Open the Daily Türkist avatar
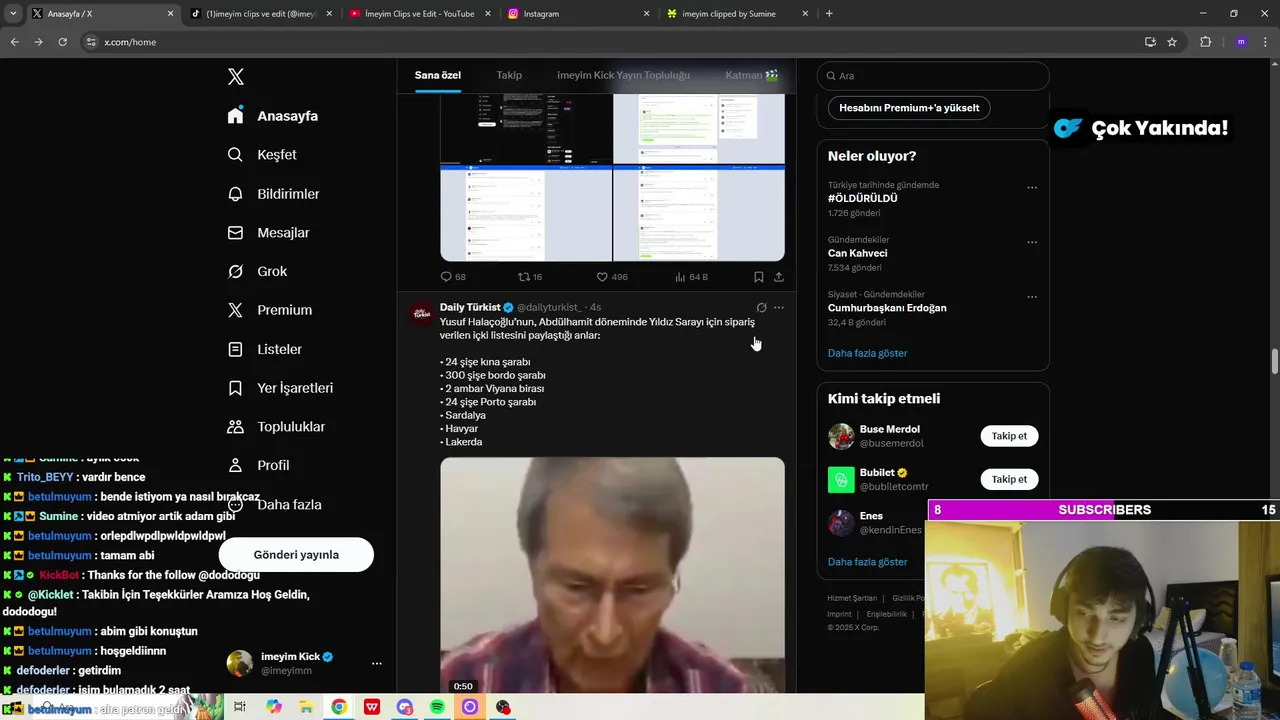This screenshot has width=1280, height=720. (421, 313)
